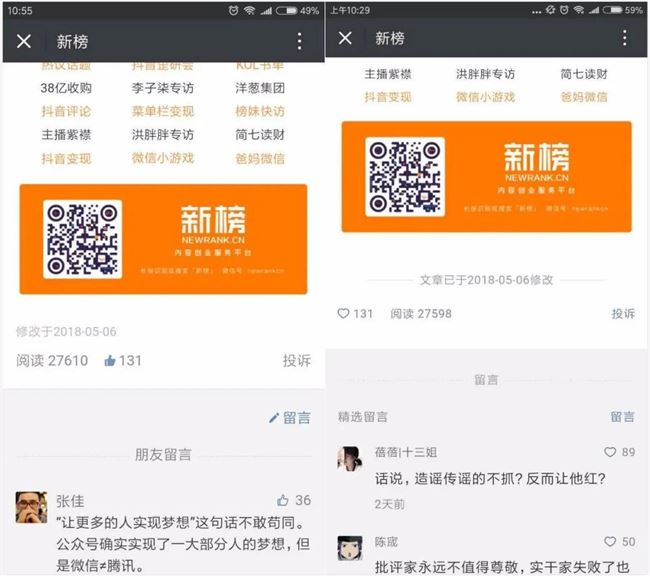The image size is (650, 576).
Task: Open the 菜单栏变现 link
Action: [x=162, y=111]
